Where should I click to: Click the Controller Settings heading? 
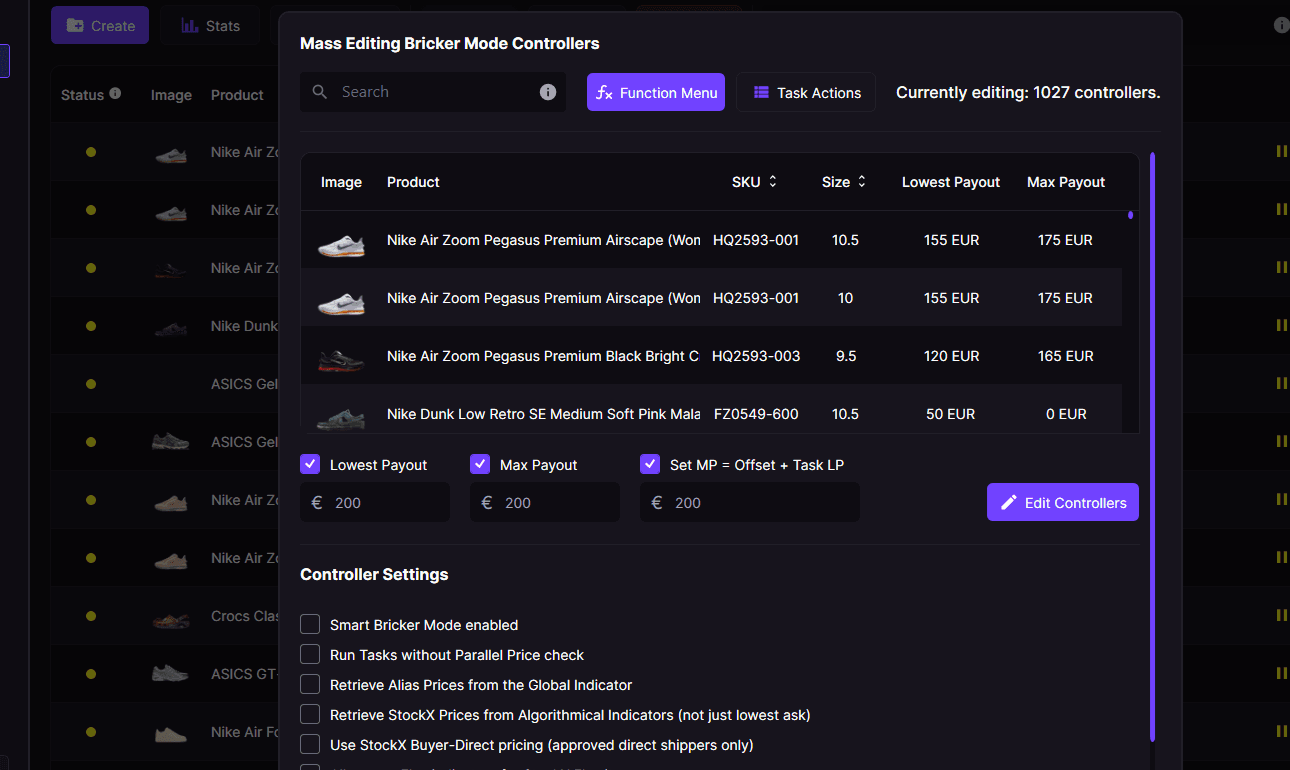[374, 575]
